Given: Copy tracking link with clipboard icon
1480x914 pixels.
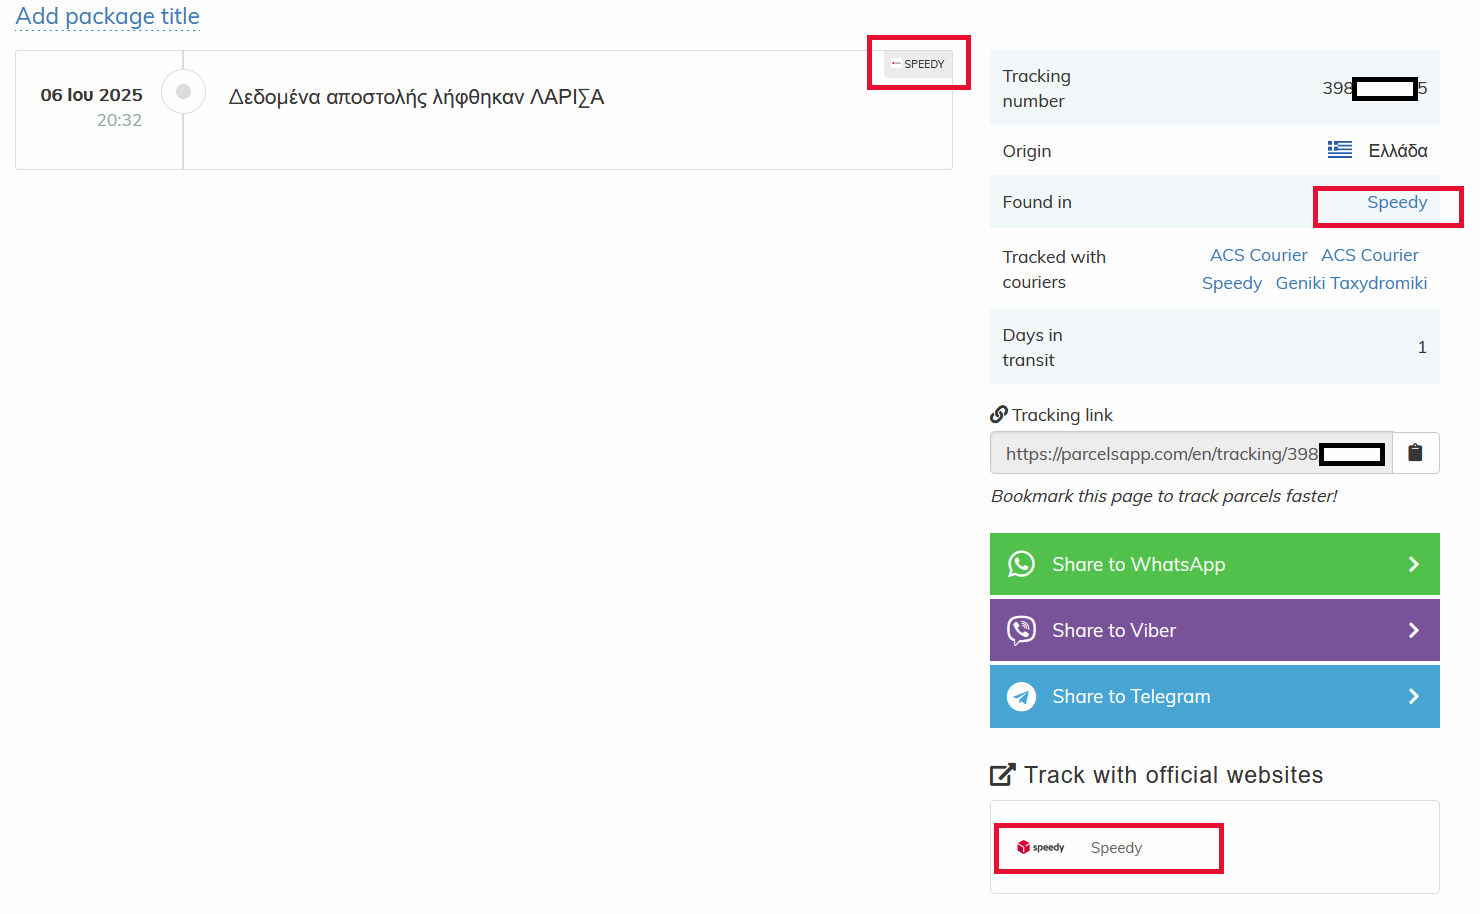Looking at the screenshot, I should (x=1415, y=453).
